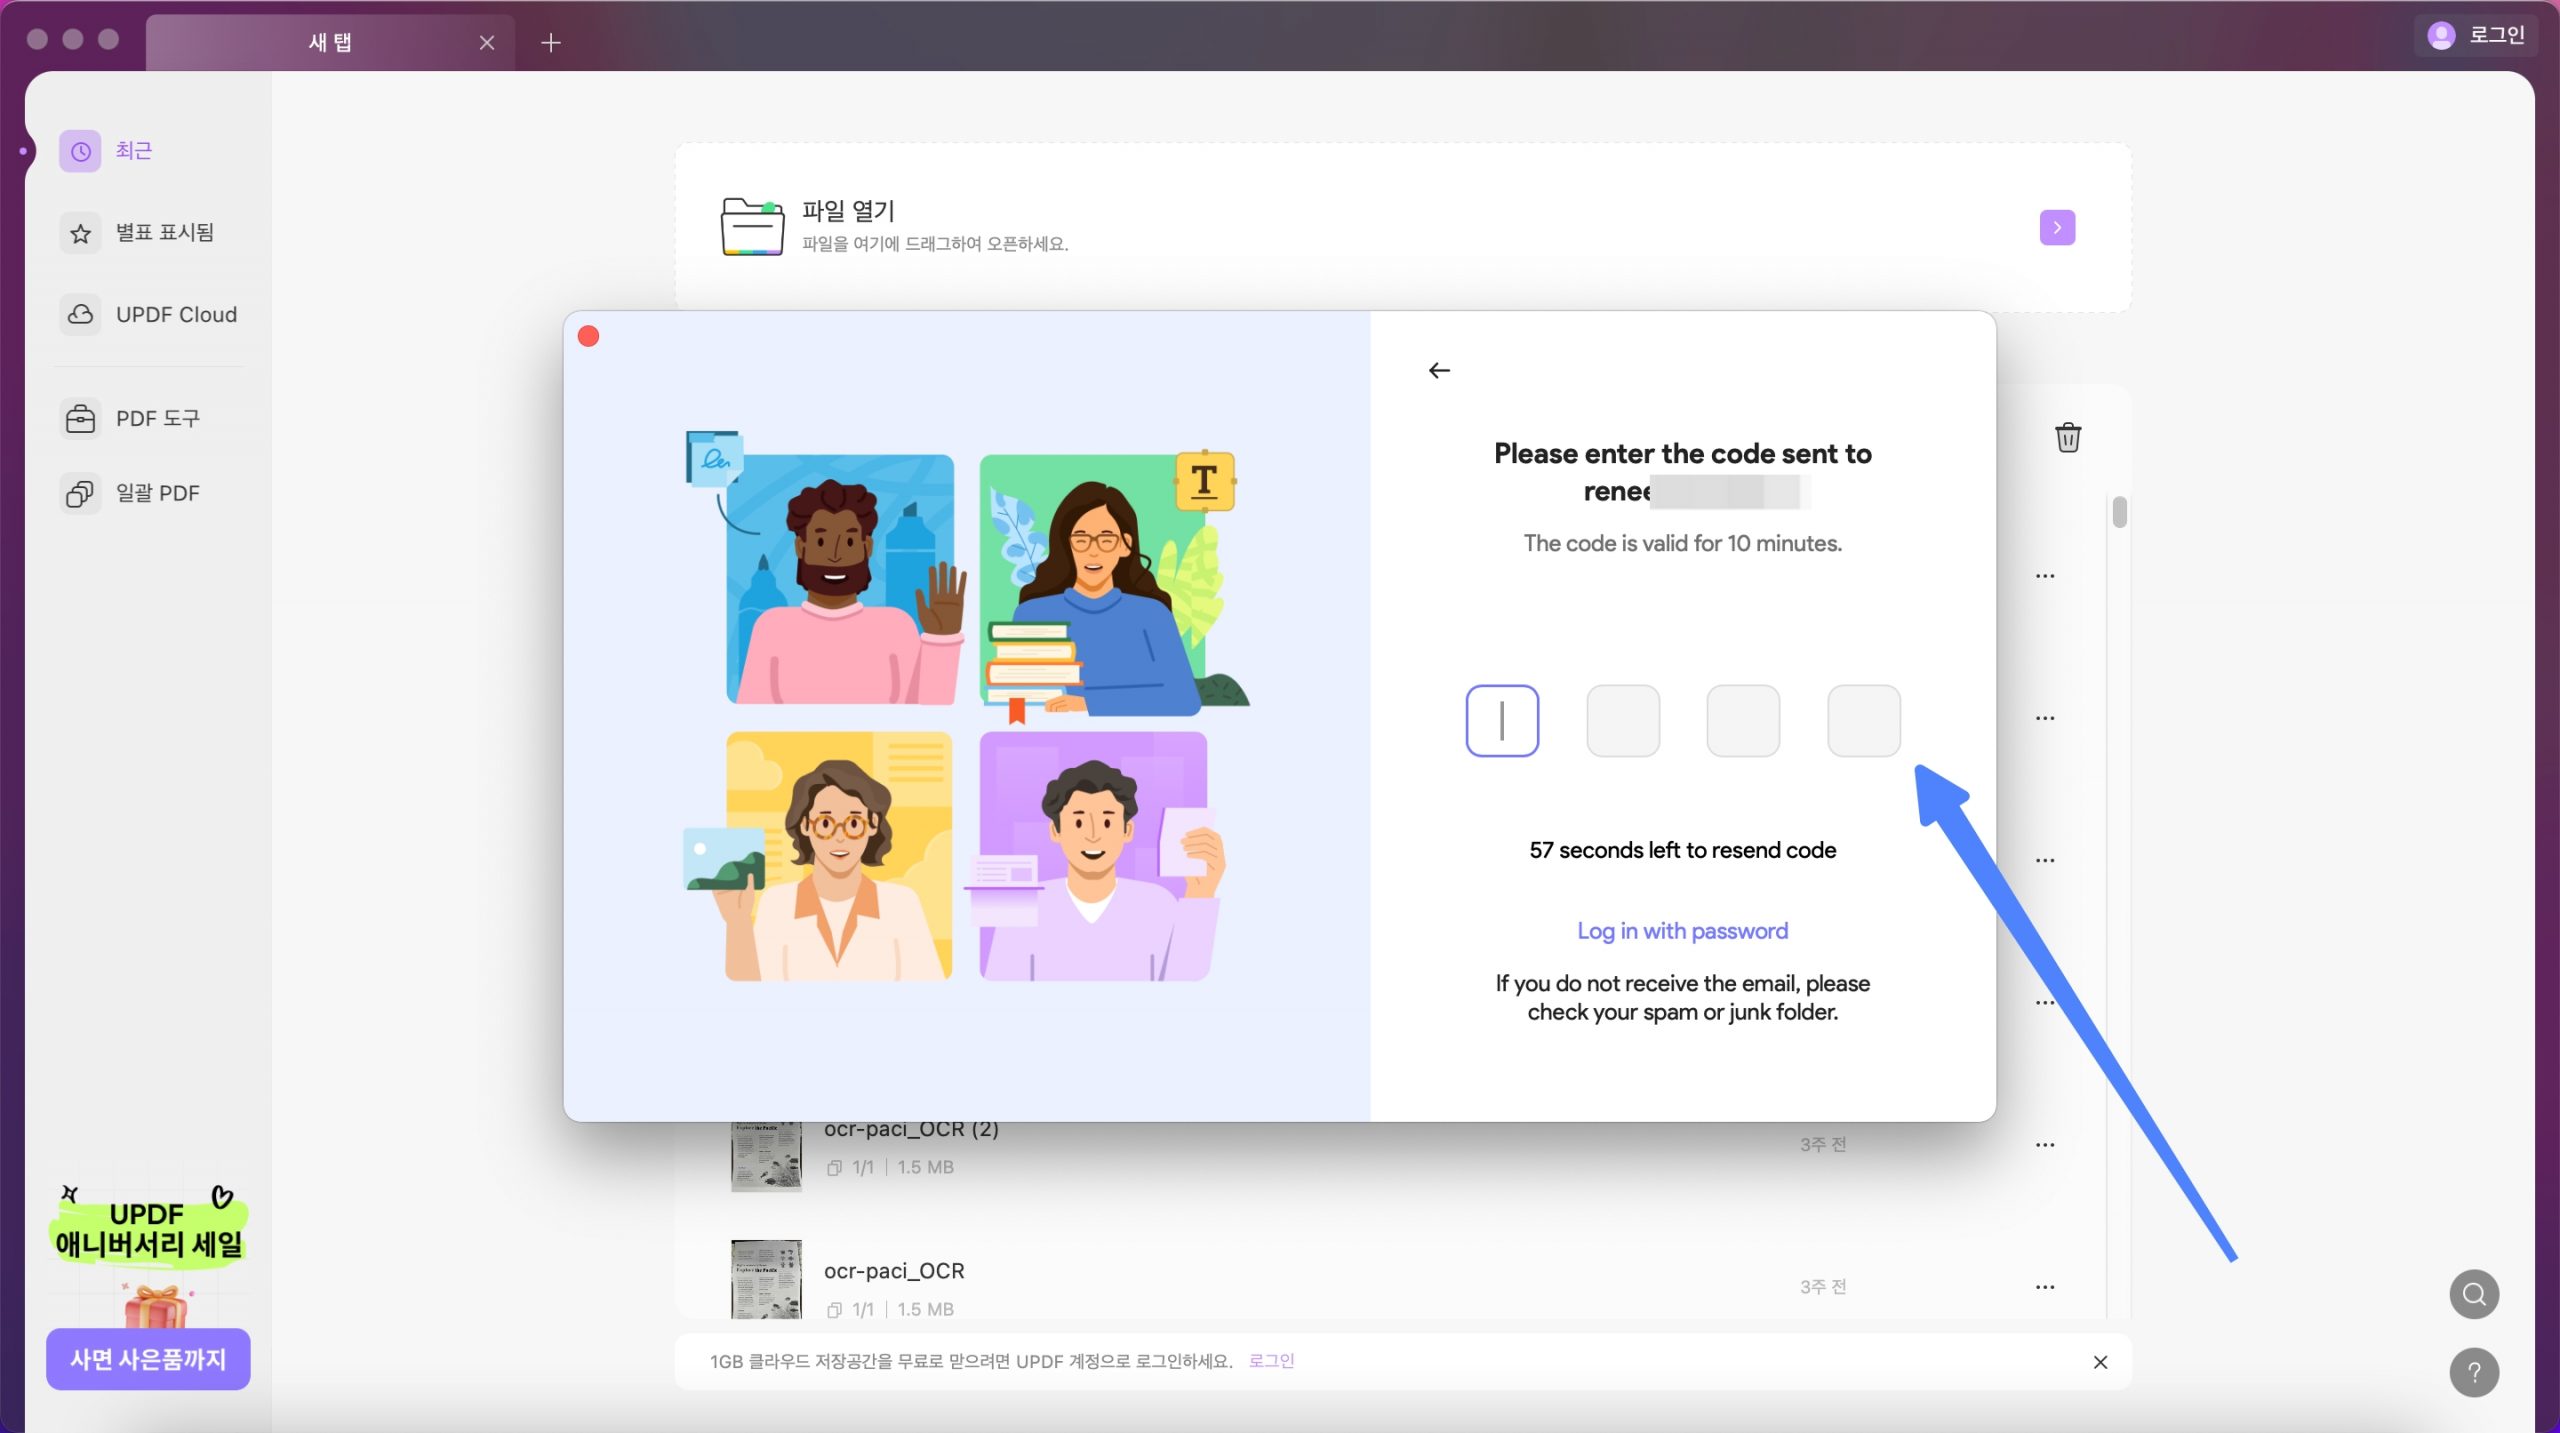Open UPDF Cloud from the sidebar
The width and height of the screenshot is (2560, 1433).
[150, 315]
